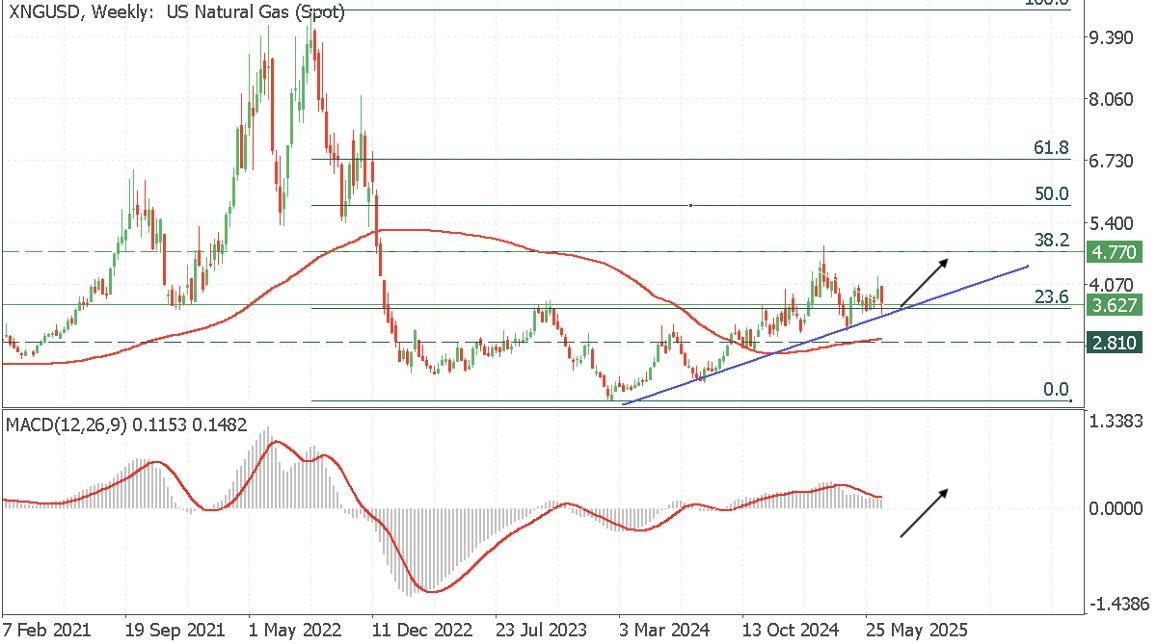Click the 4.770 price tag on right axis

tap(1113, 254)
